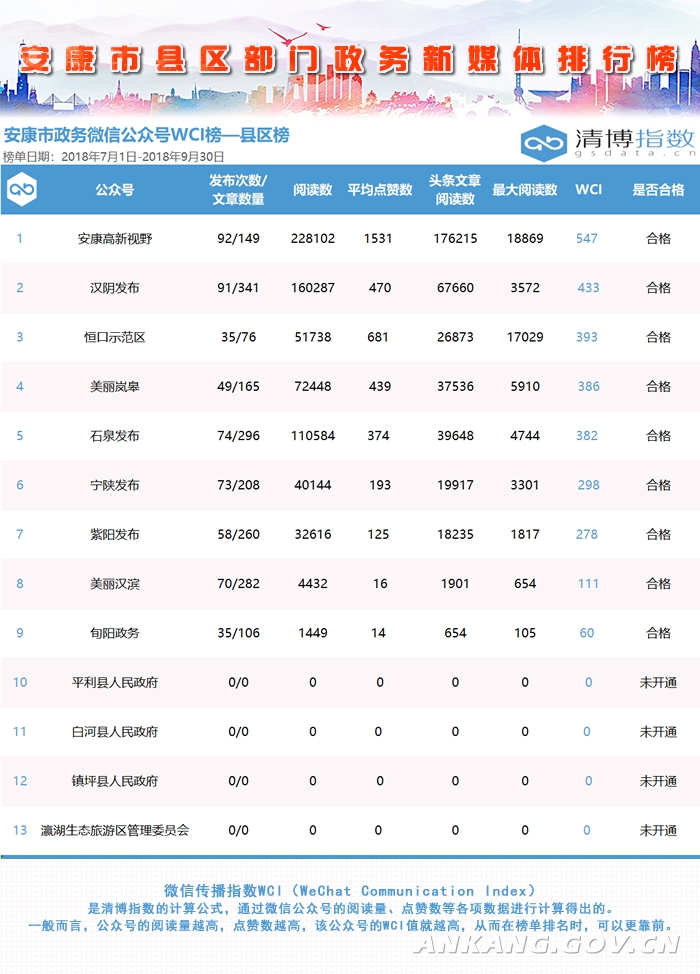Click WCI value 60
The image size is (700, 974).
[x=587, y=633]
